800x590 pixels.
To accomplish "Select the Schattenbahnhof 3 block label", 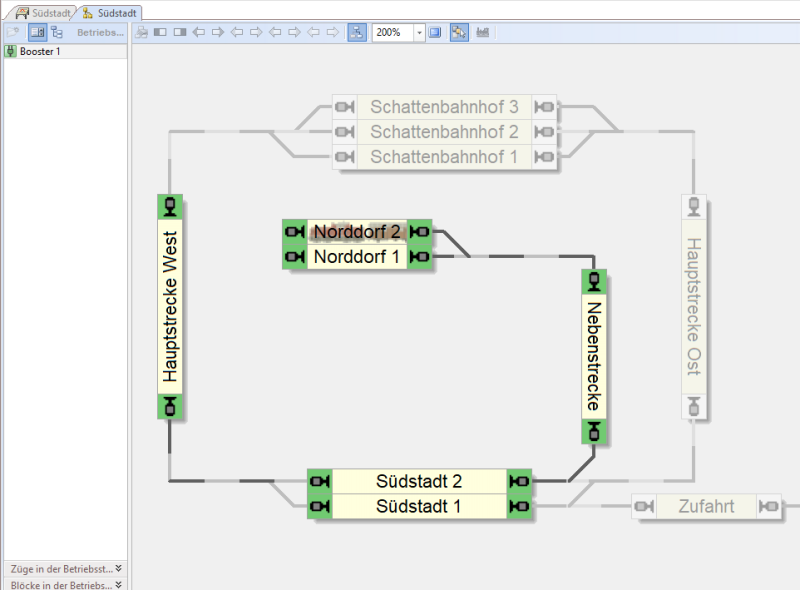I will pos(444,106).
